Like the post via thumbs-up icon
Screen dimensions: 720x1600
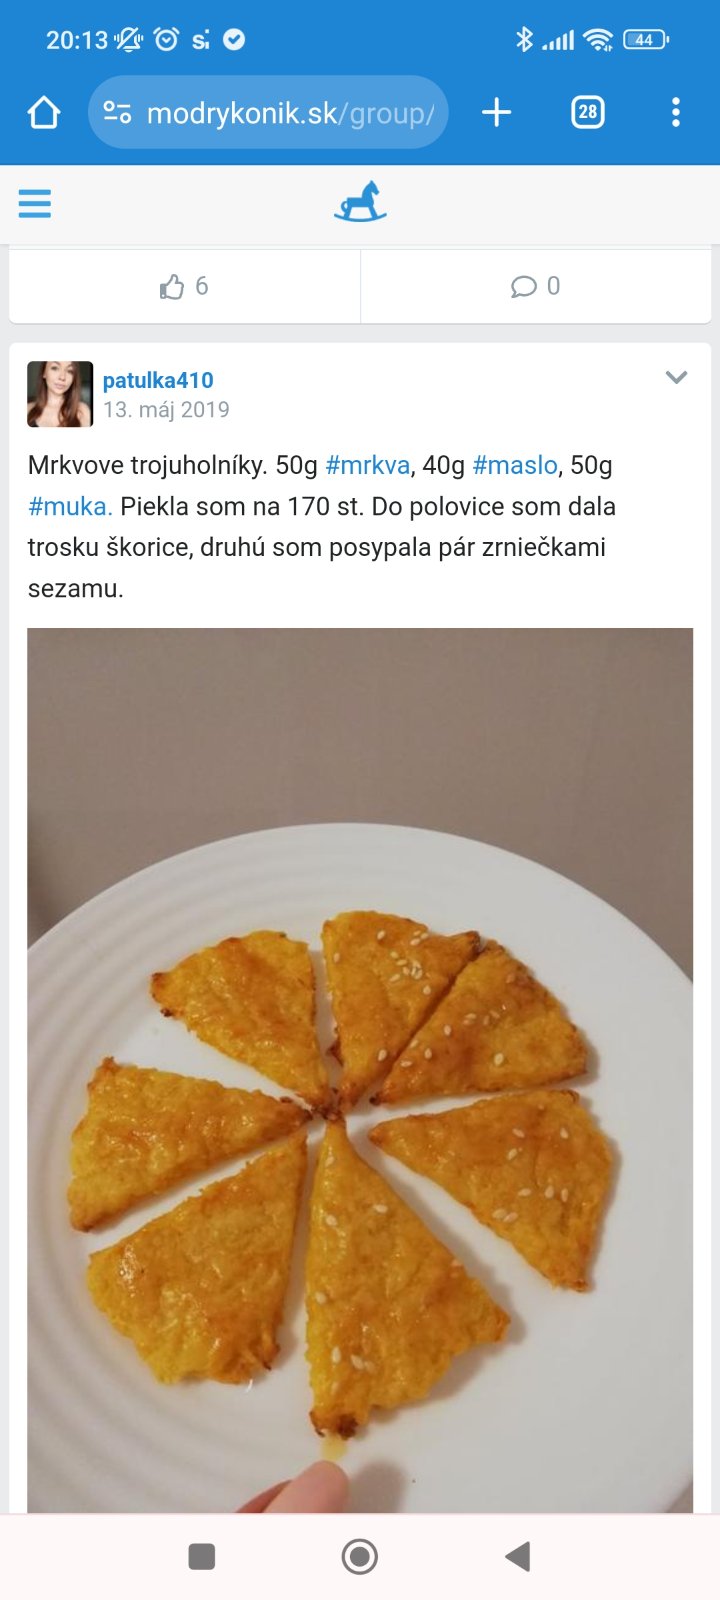[172, 287]
